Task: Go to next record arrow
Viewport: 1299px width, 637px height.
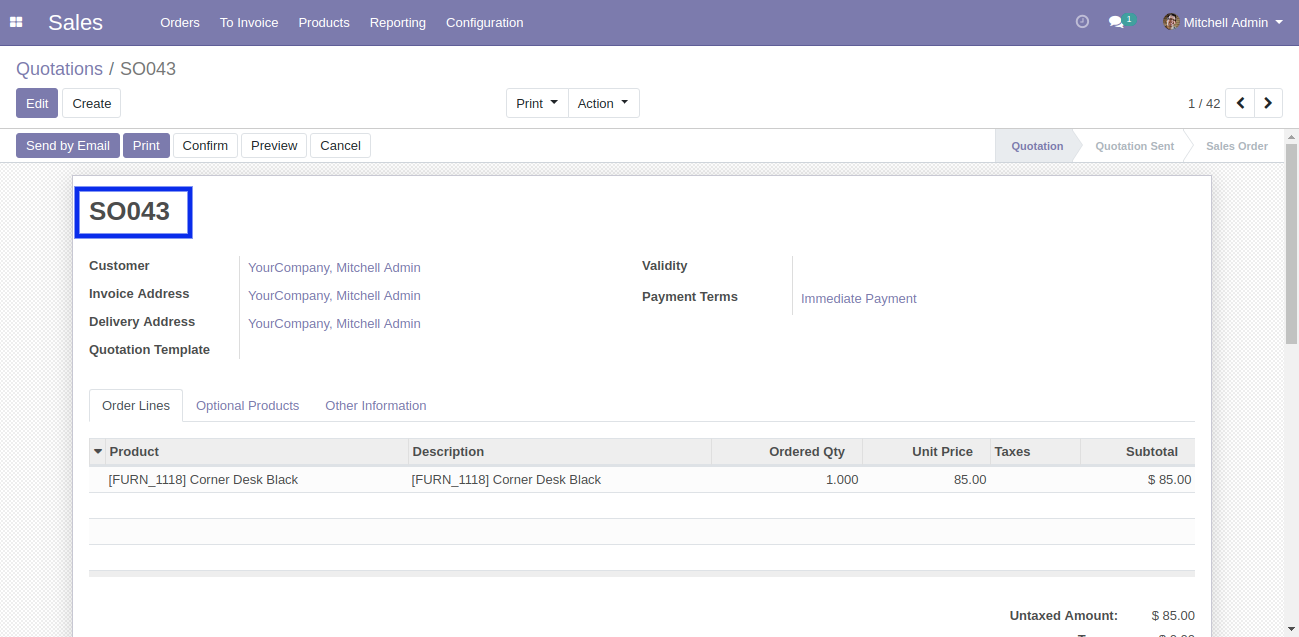Action: (1268, 103)
